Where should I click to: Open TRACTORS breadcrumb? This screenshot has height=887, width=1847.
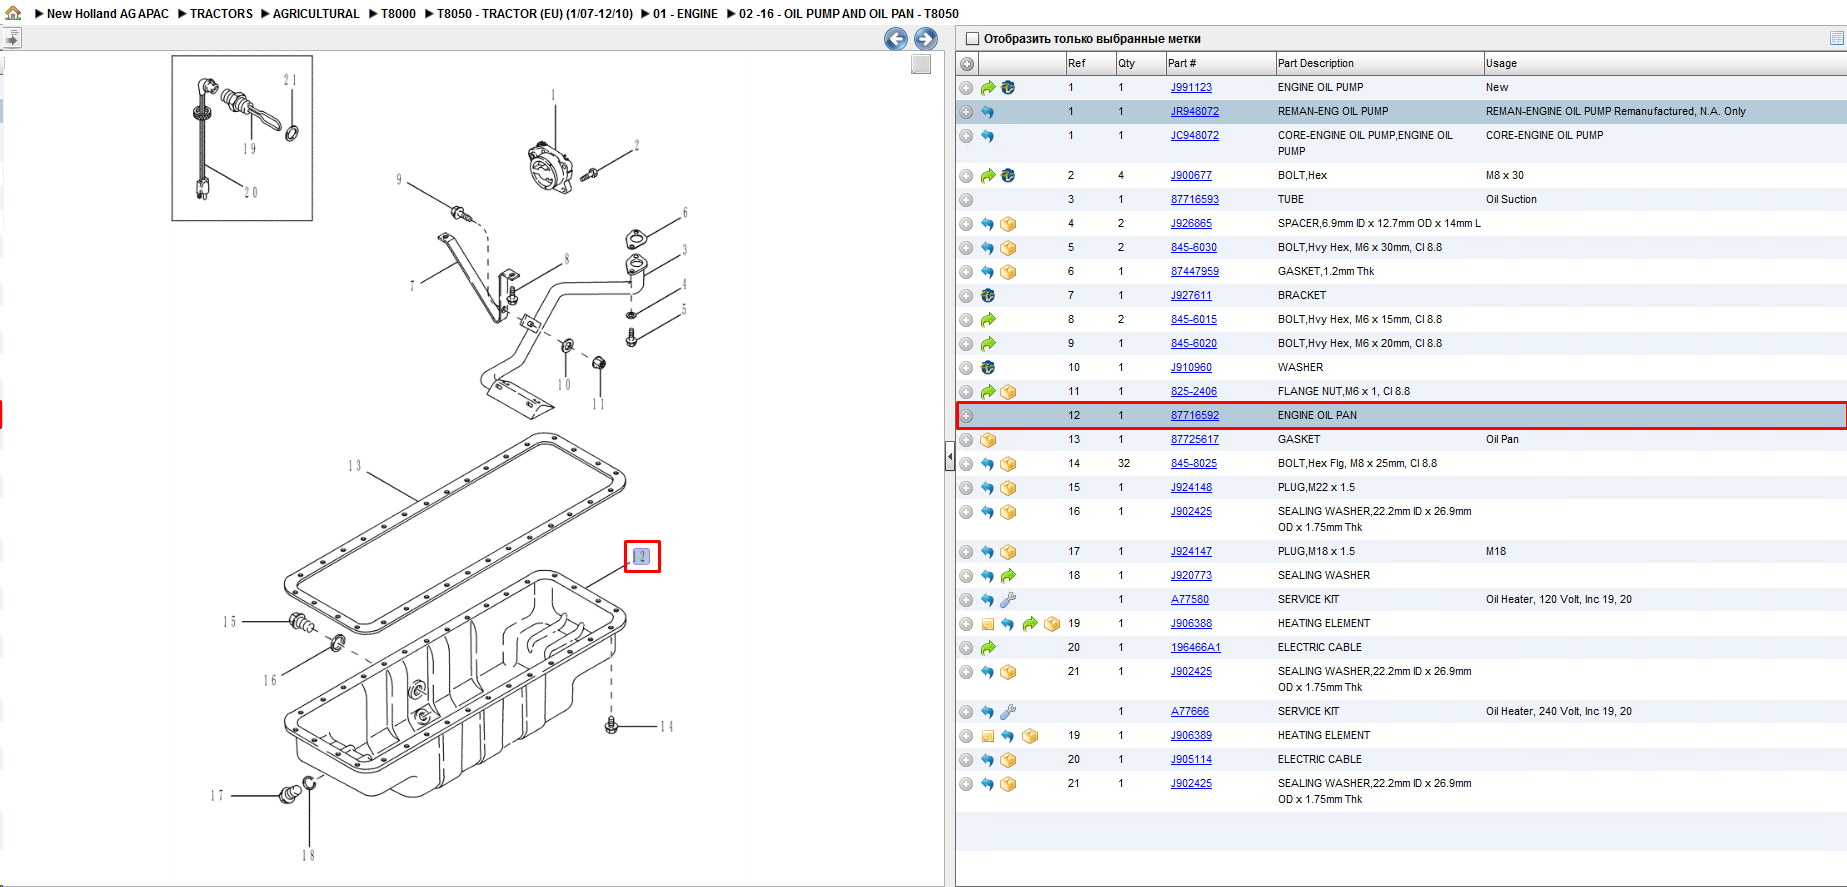click(221, 14)
